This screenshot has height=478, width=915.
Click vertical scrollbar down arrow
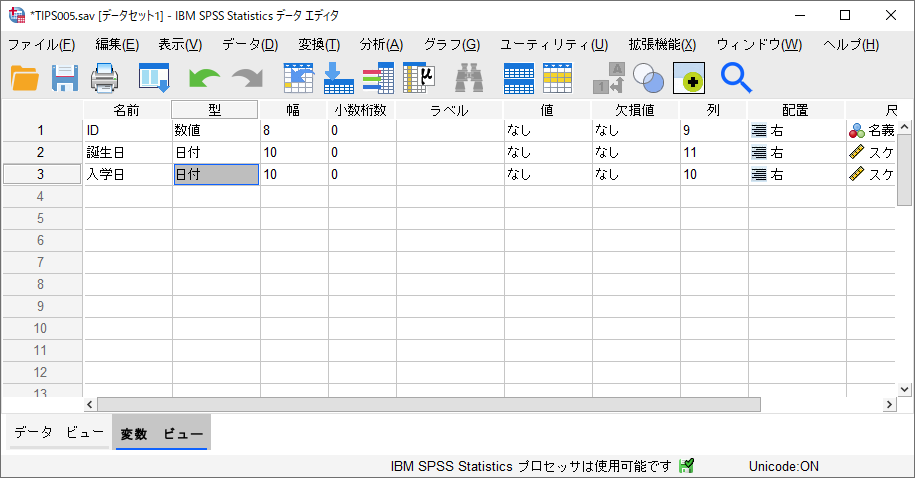pyautogui.click(x=904, y=389)
